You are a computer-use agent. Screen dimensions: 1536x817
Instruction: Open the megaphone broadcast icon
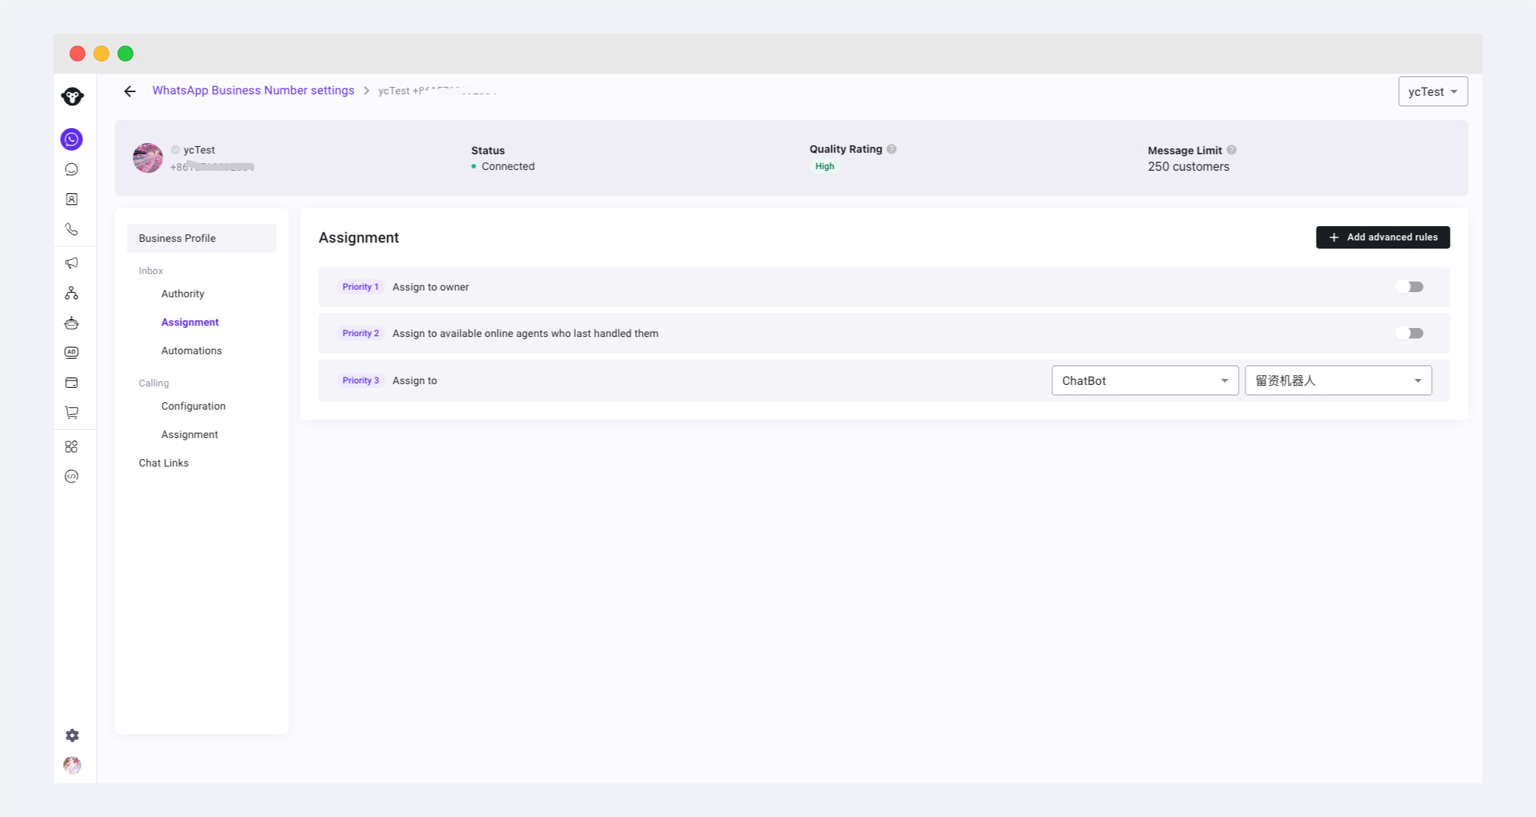pyautogui.click(x=71, y=263)
